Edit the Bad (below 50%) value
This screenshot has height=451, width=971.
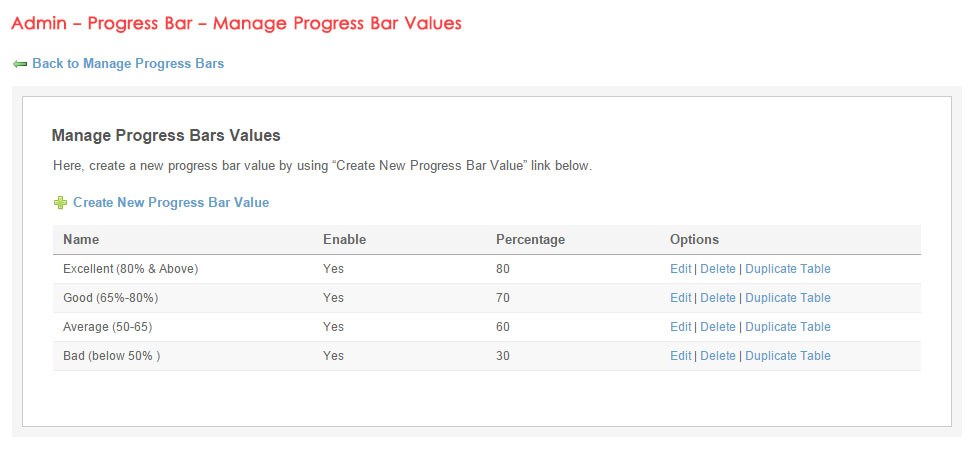[680, 356]
